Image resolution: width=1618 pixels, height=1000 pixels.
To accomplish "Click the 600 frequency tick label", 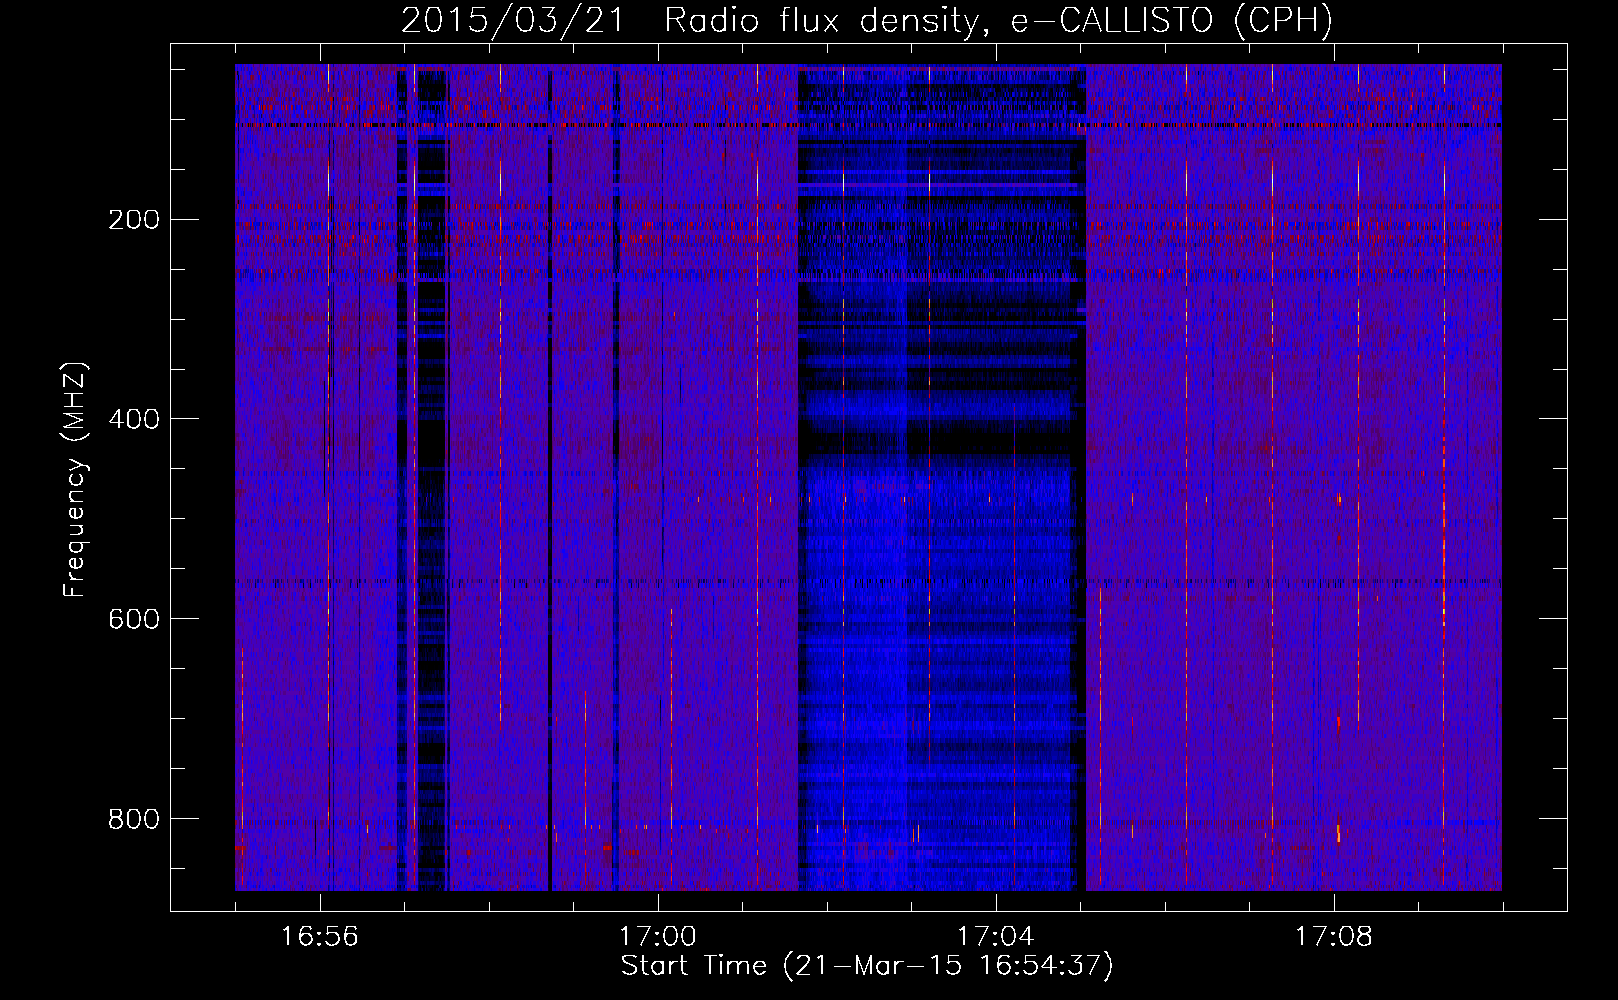I will pyautogui.click(x=134, y=619).
